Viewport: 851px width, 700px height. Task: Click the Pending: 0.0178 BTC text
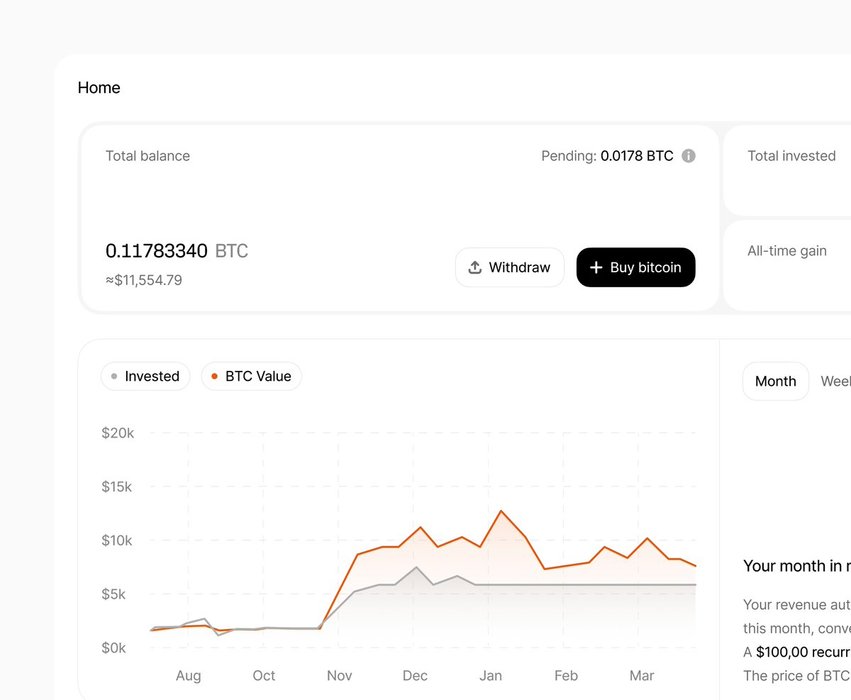[607, 156]
